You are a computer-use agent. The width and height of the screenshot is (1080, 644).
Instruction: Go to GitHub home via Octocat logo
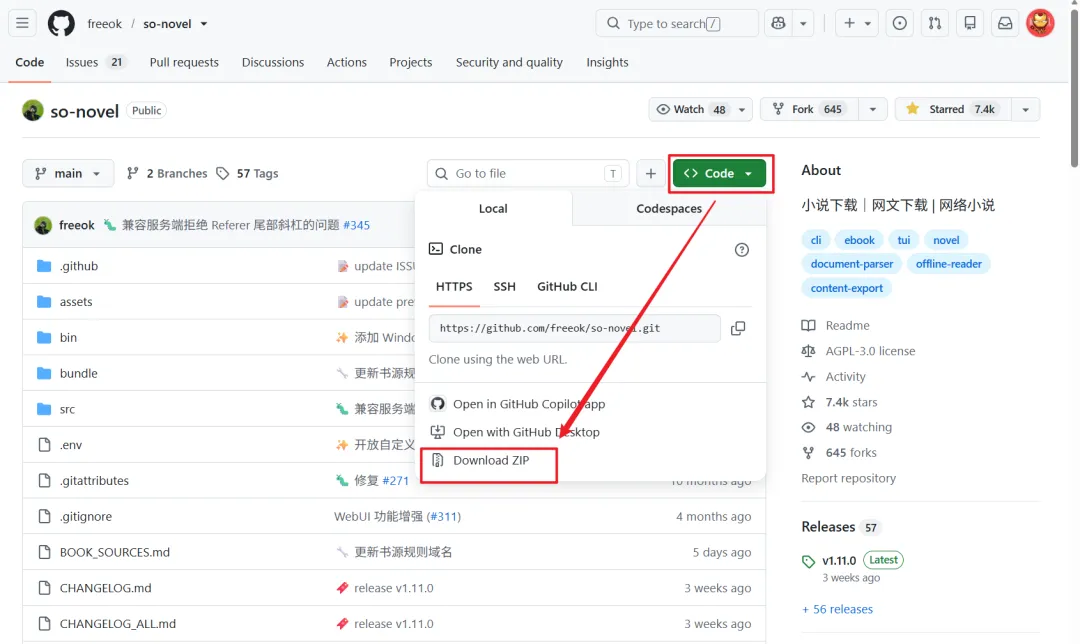click(61, 23)
